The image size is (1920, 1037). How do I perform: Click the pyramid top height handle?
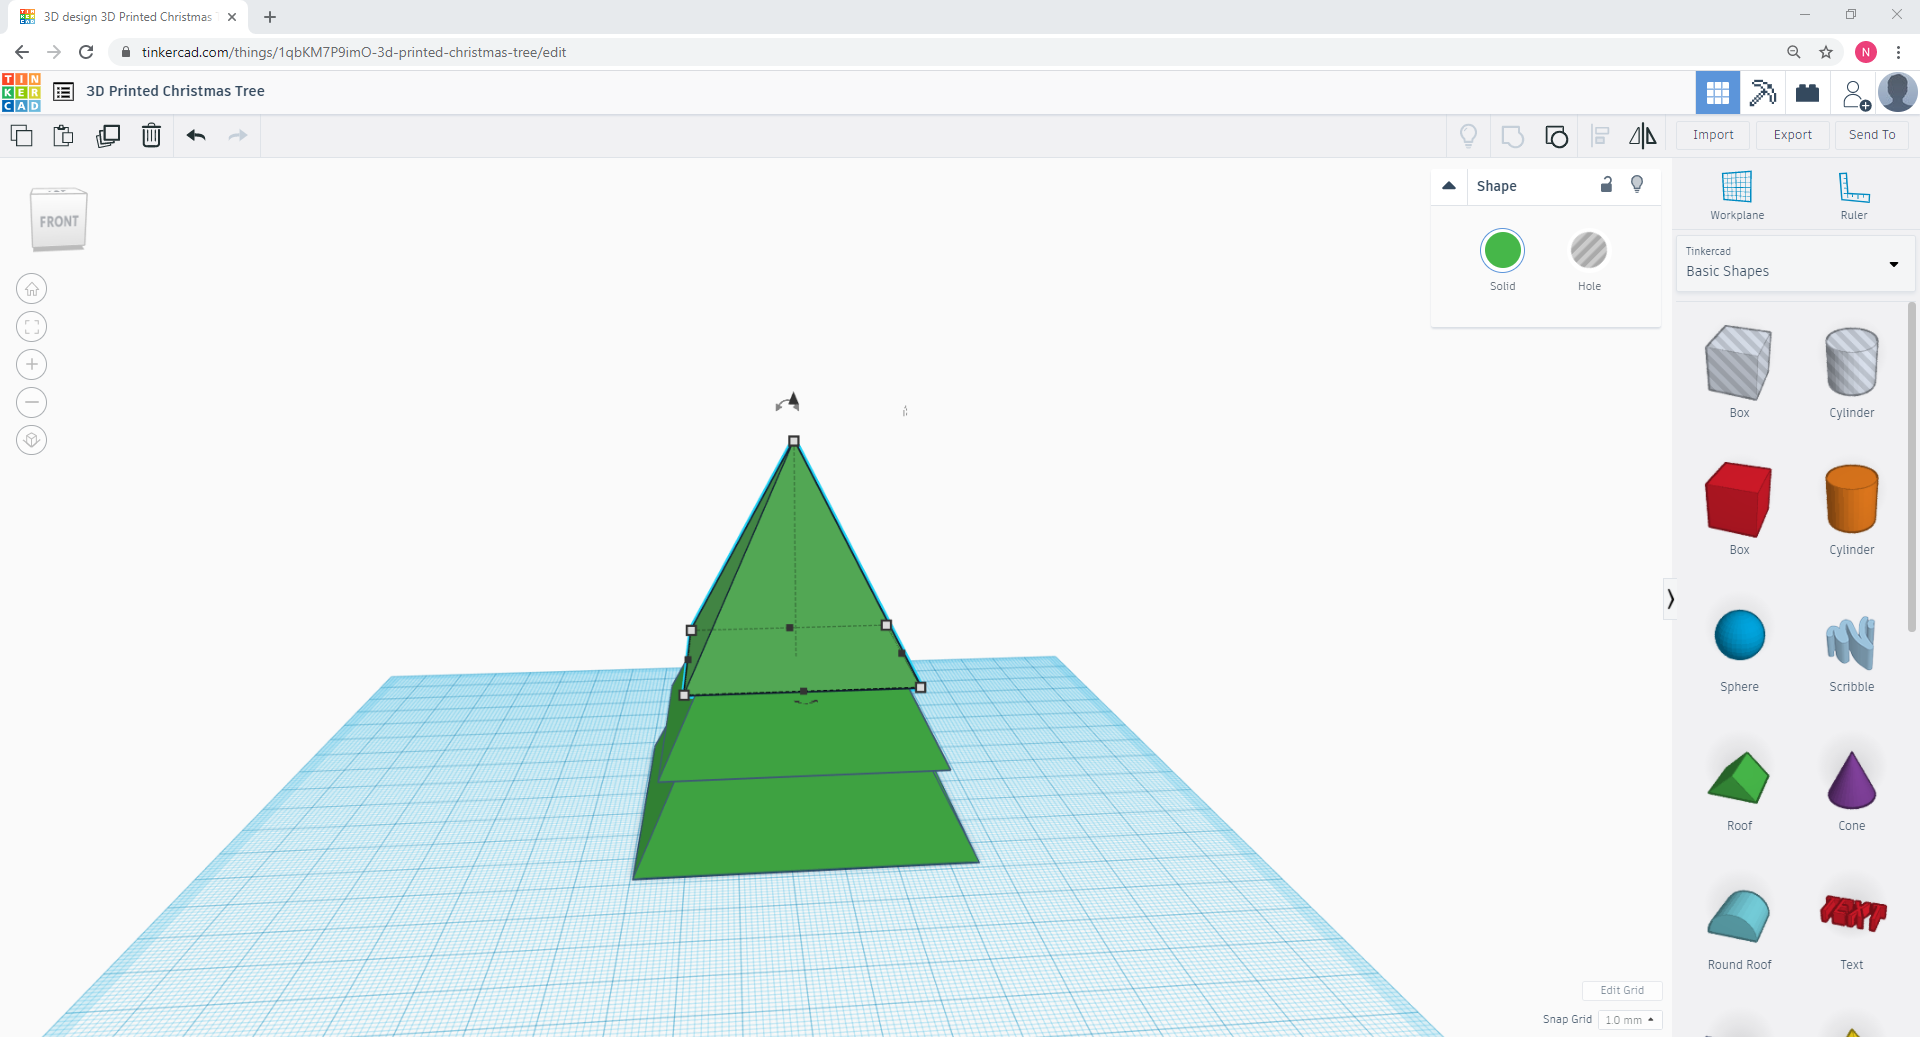[x=794, y=440]
